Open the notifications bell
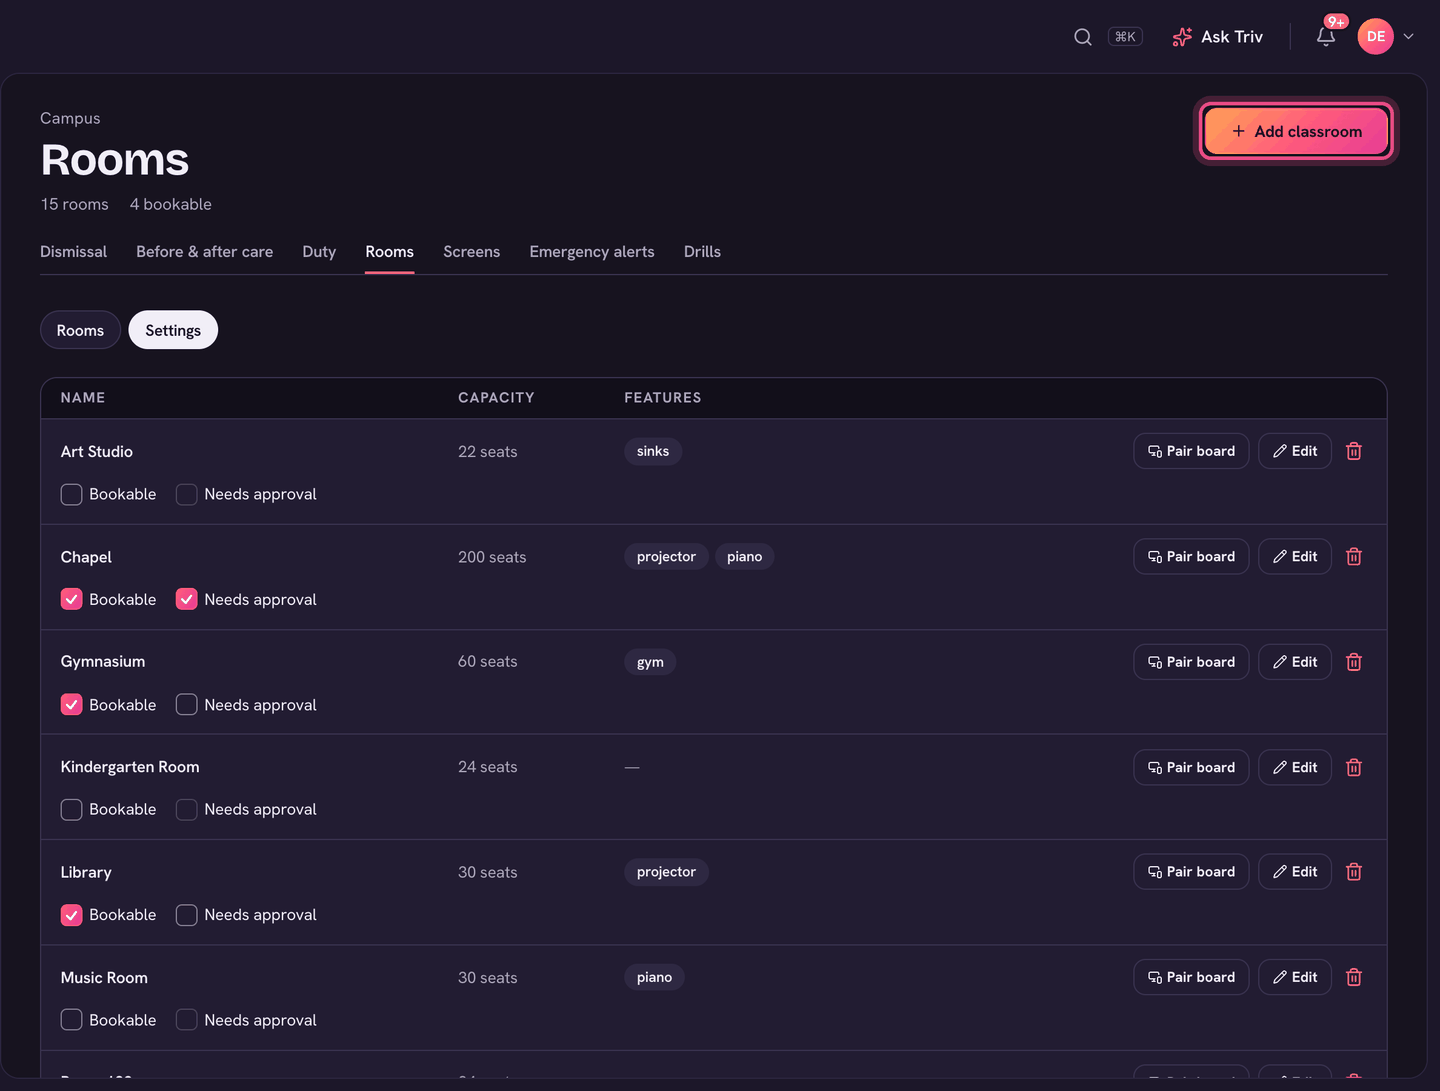Viewport: 1440px width, 1091px height. click(x=1326, y=37)
